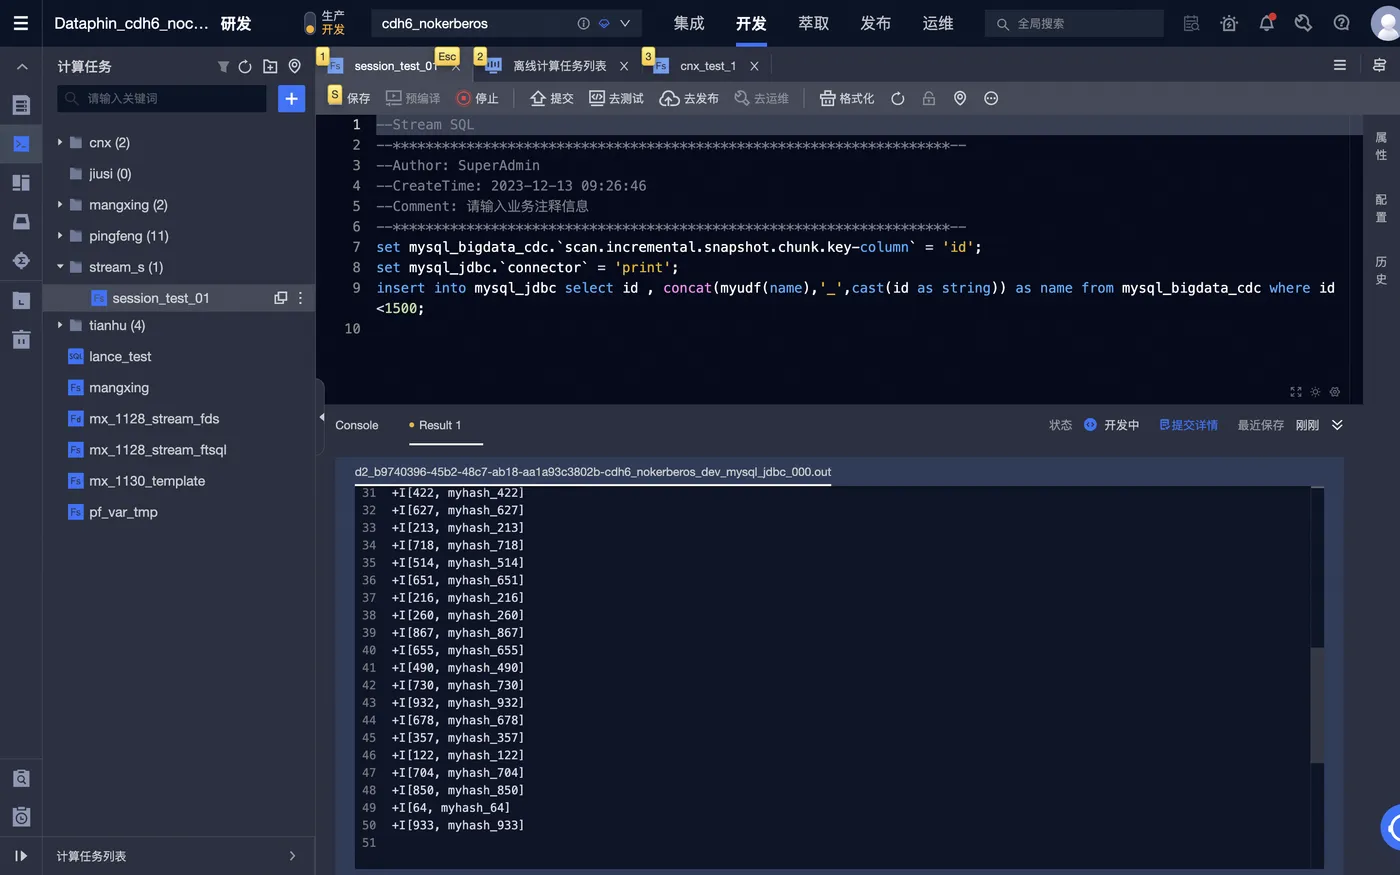Open the 计算任务 terminal sidebar icon
Image resolution: width=1400 pixels, height=875 pixels.
tap(21, 143)
